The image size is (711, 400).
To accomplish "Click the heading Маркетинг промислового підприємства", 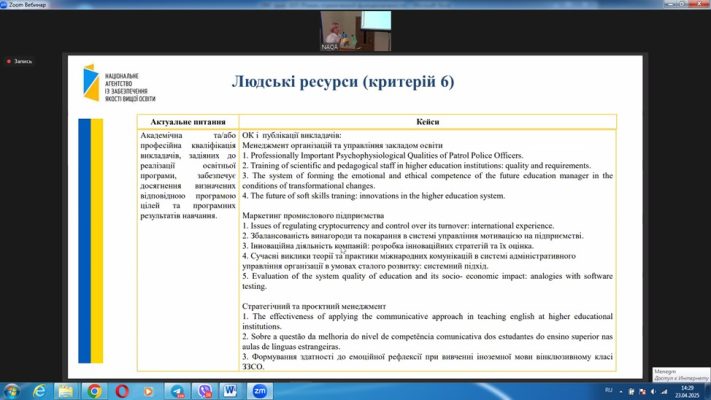I will 313,215.
